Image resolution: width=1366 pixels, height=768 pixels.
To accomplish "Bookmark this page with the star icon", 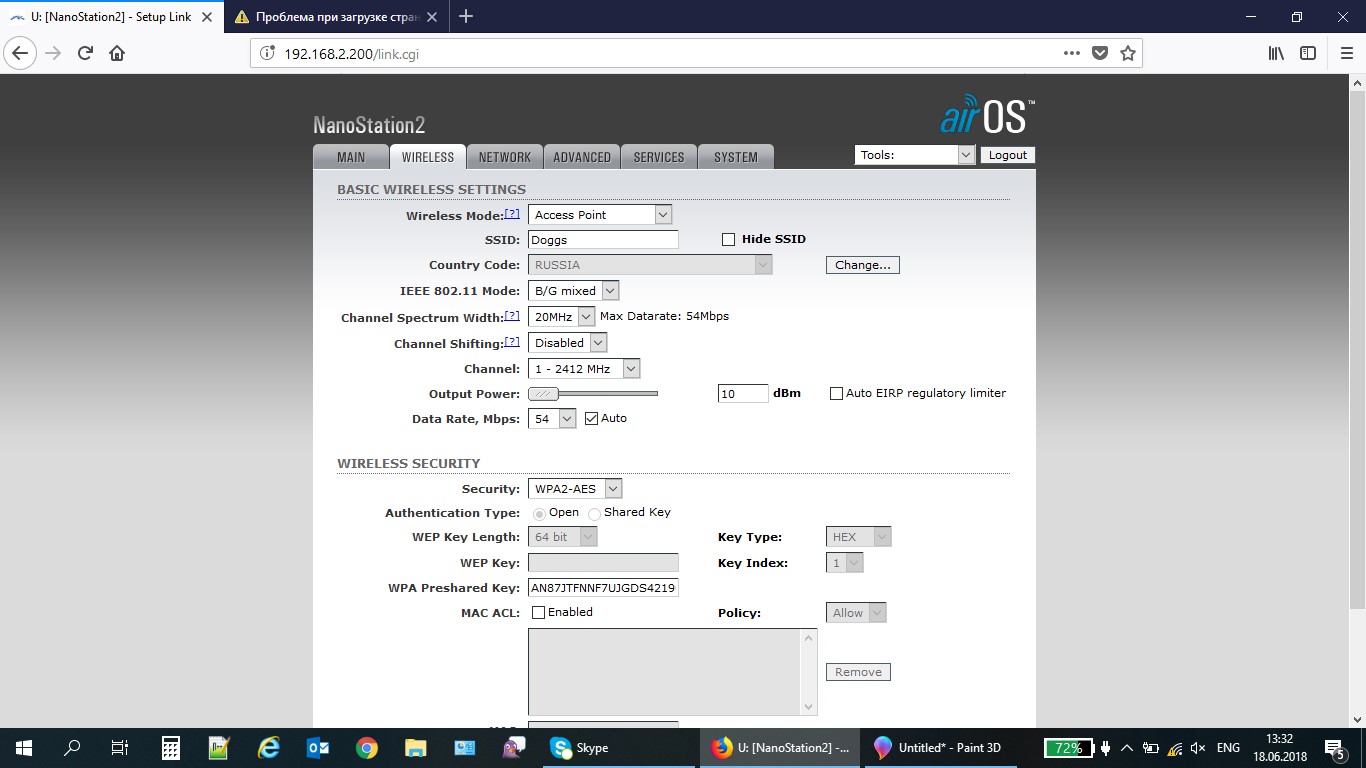I will [1128, 53].
